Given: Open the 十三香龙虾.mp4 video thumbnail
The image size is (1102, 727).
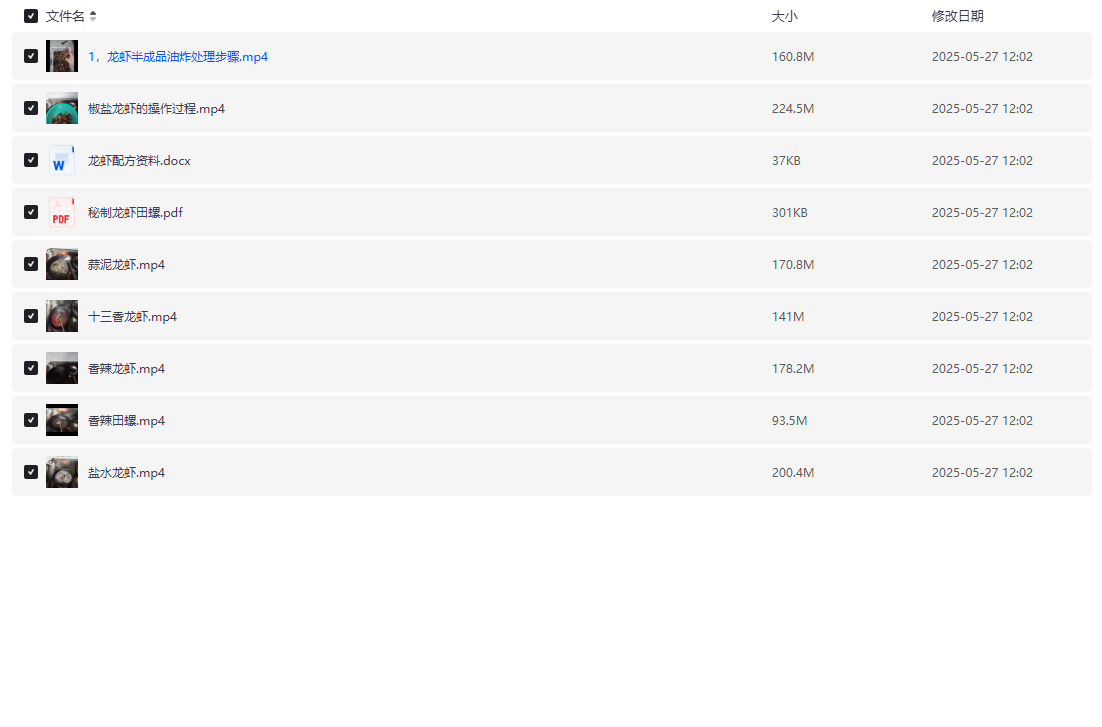Looking at the screenshot, I should coord(61,316).
